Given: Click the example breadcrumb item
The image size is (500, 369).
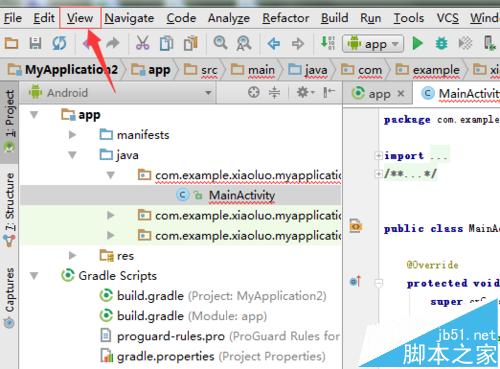Looking at the screenshot, I should 427,70.
